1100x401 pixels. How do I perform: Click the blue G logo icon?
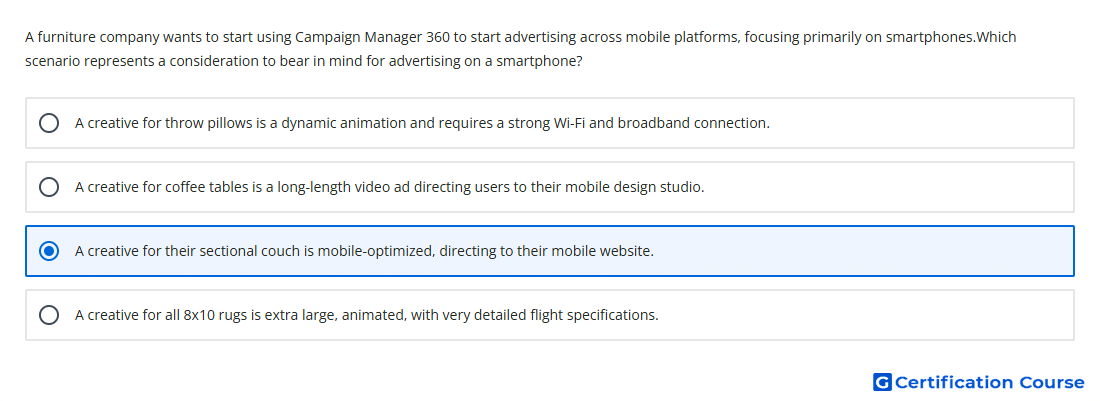[x=882, y=382]
